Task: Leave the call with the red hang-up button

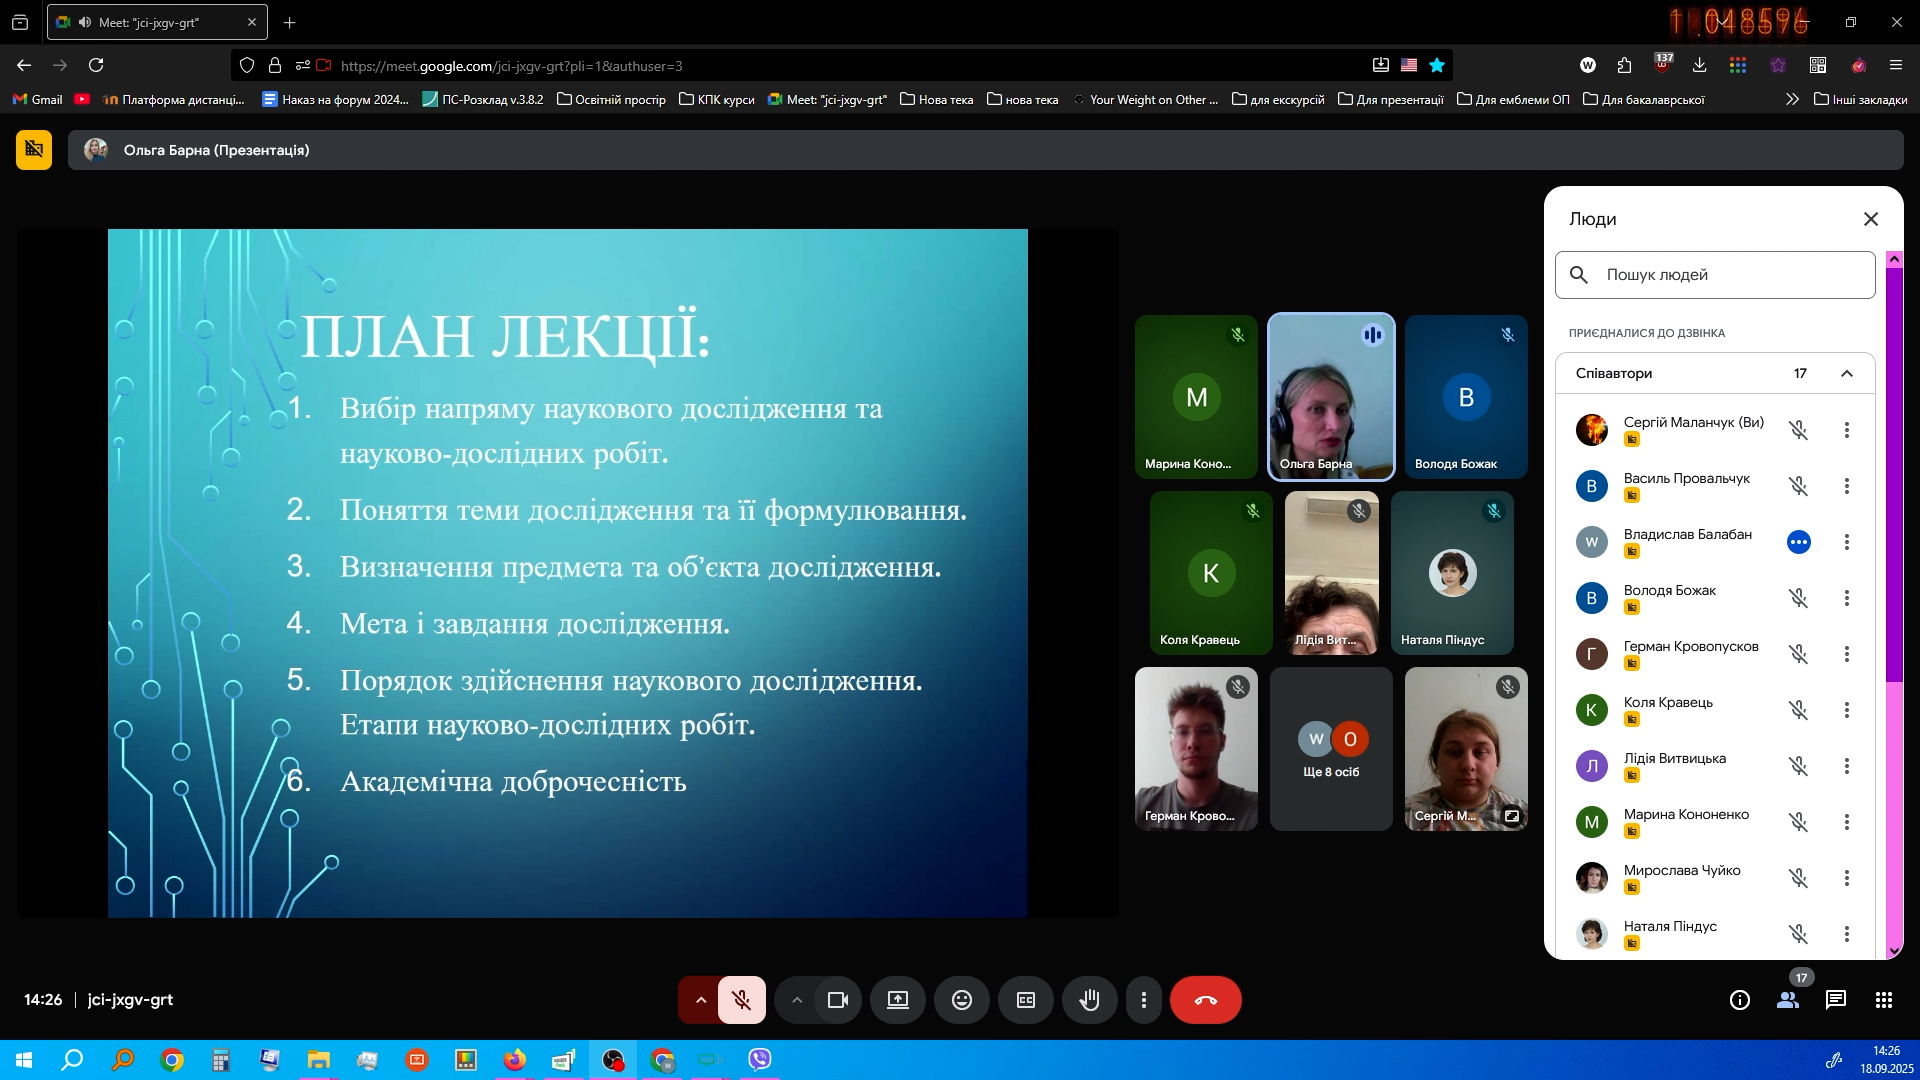Action: tap(1205, 1000)
